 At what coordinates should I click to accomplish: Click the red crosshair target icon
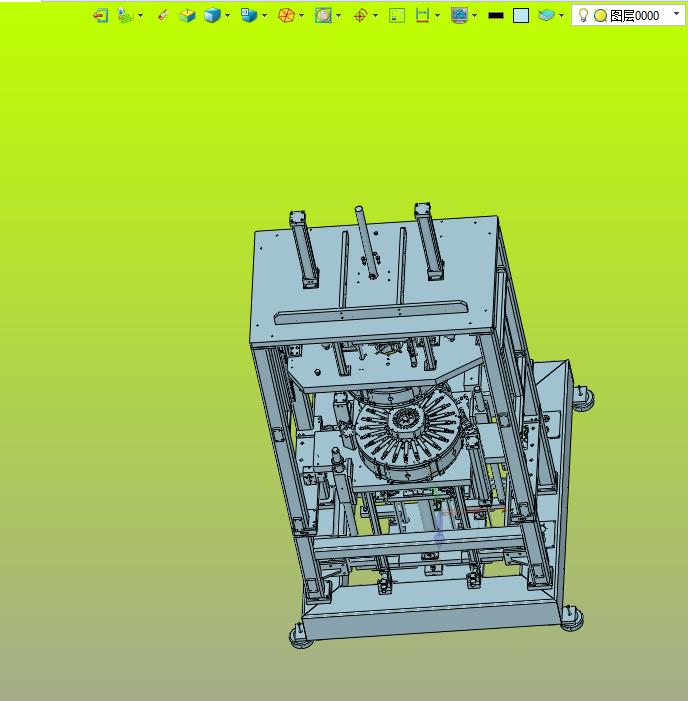click(x=360, y=16)
